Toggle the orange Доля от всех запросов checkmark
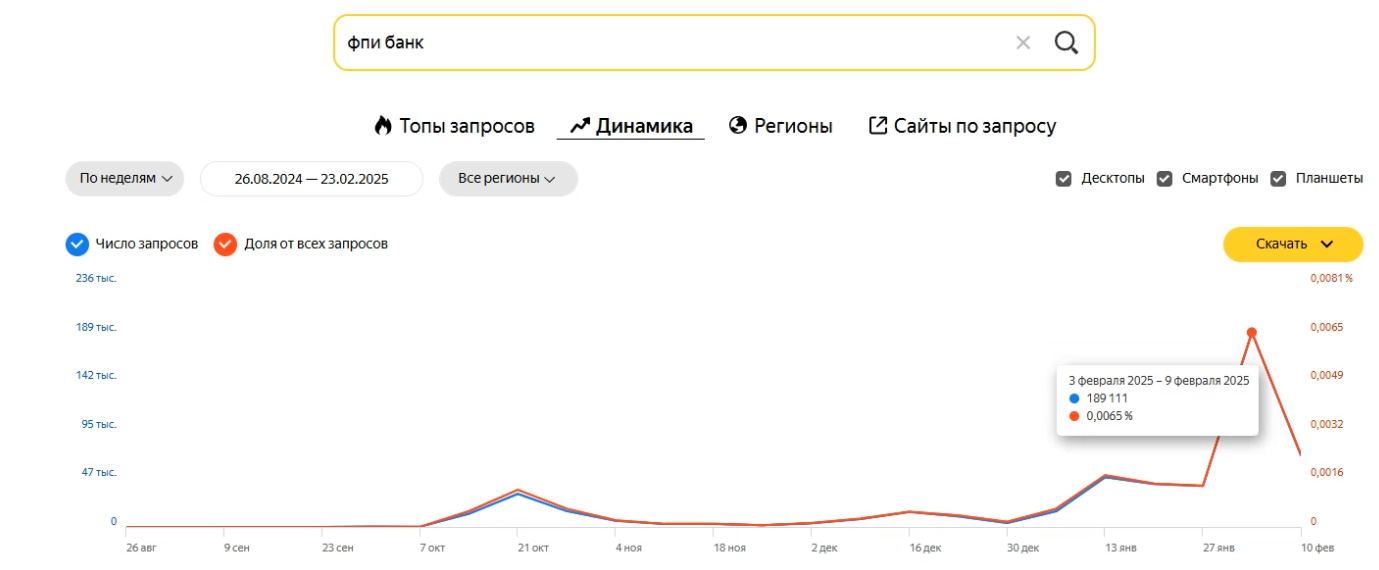1379x570 pixels. pyautogui.click(x=225, y=244)
